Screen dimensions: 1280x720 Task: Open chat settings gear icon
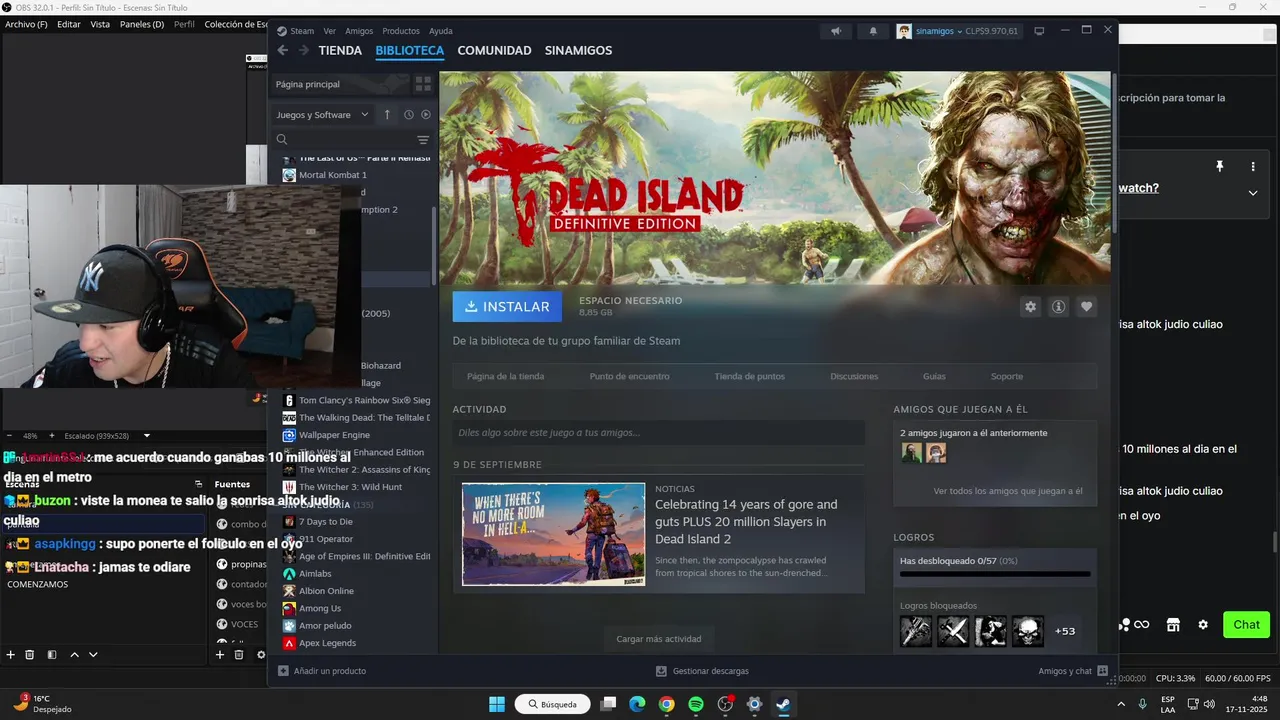click(x=1203, y=625)
